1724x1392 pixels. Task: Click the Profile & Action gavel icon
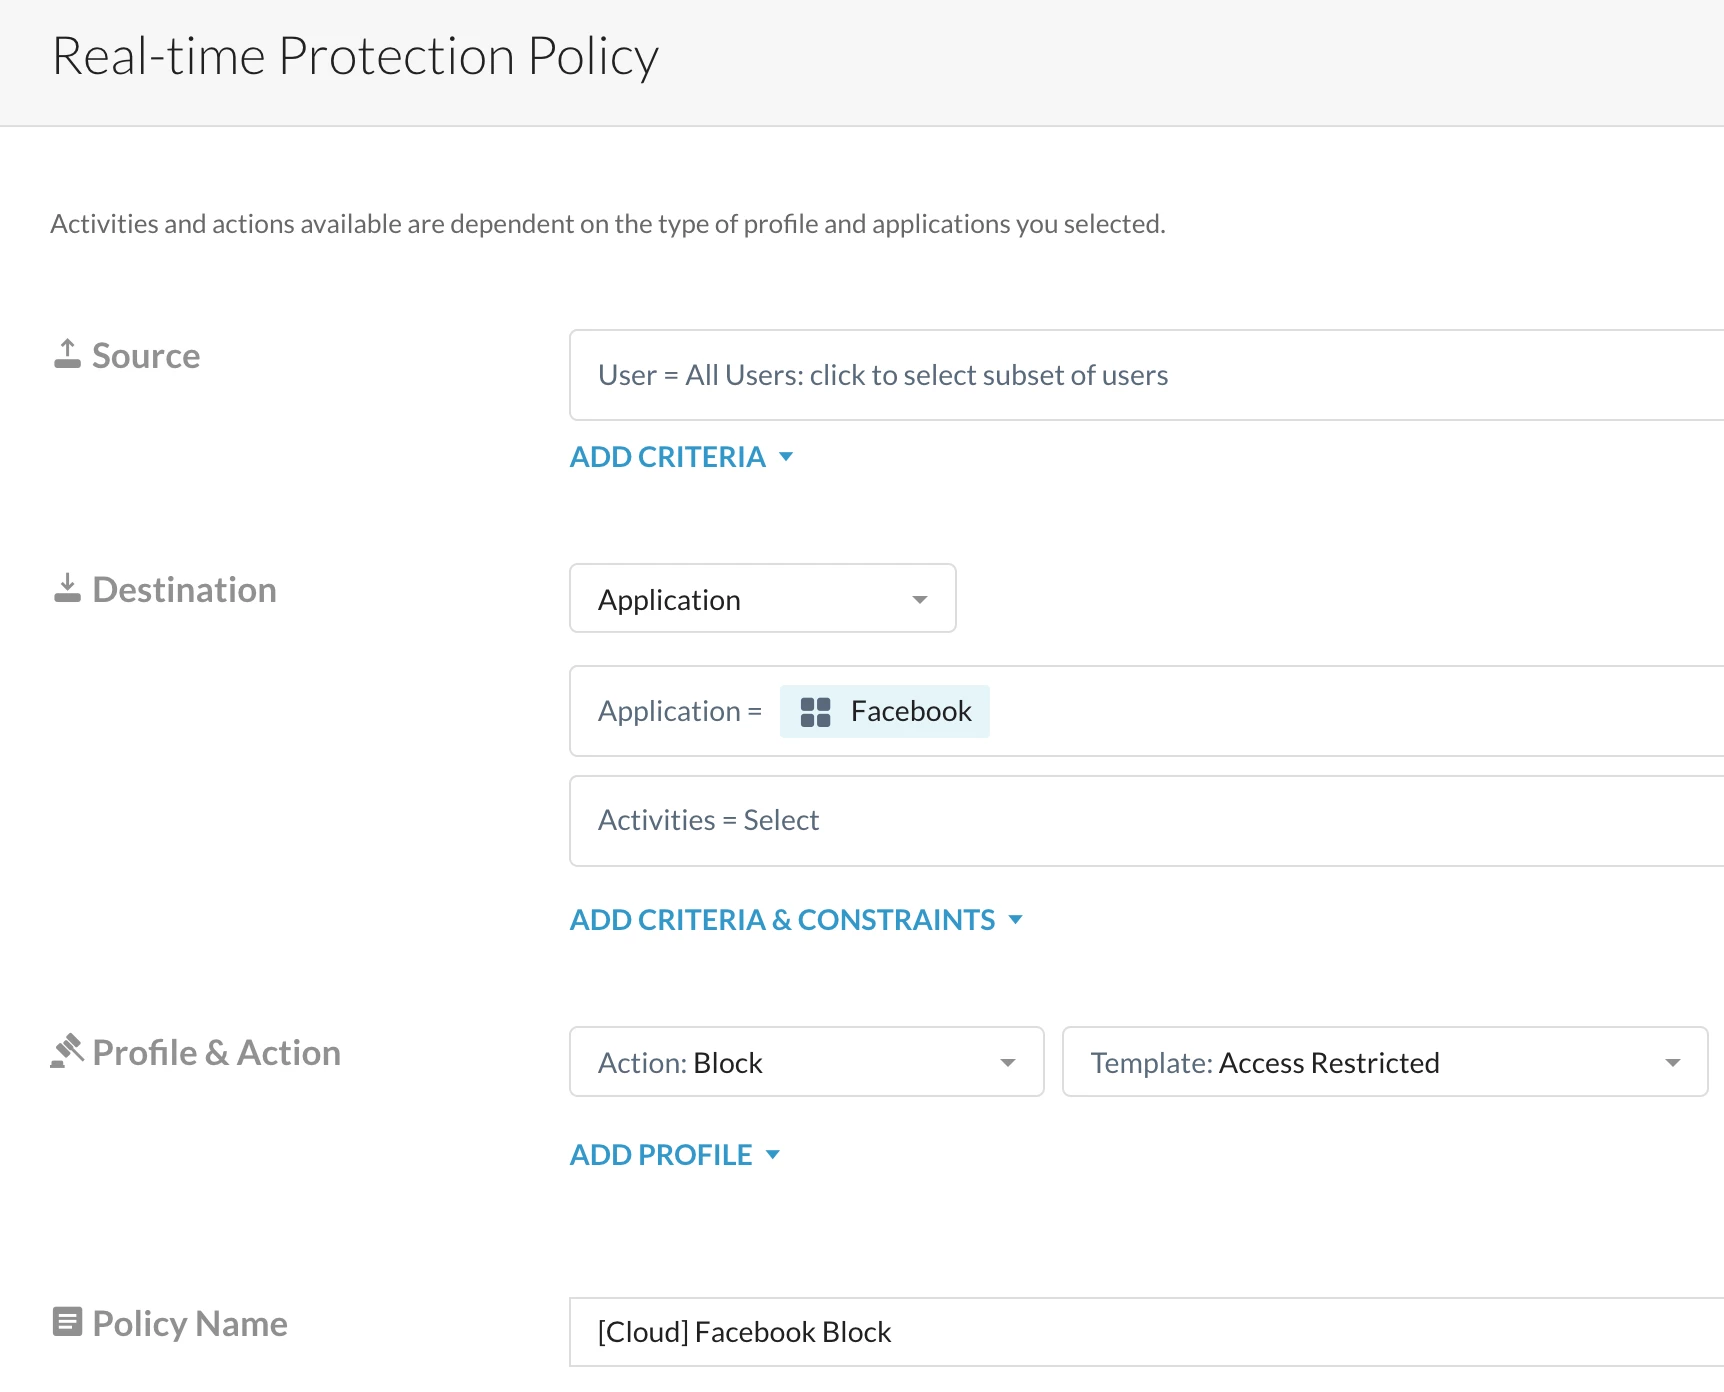[x=67, y=1051]
